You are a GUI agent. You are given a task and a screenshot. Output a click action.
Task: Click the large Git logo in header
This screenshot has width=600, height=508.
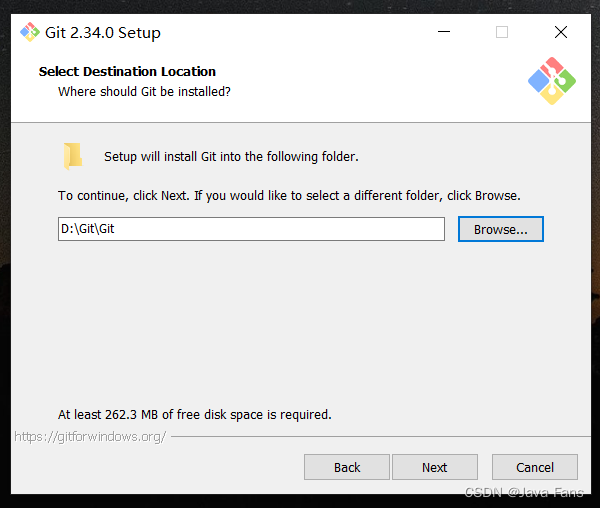552,81
